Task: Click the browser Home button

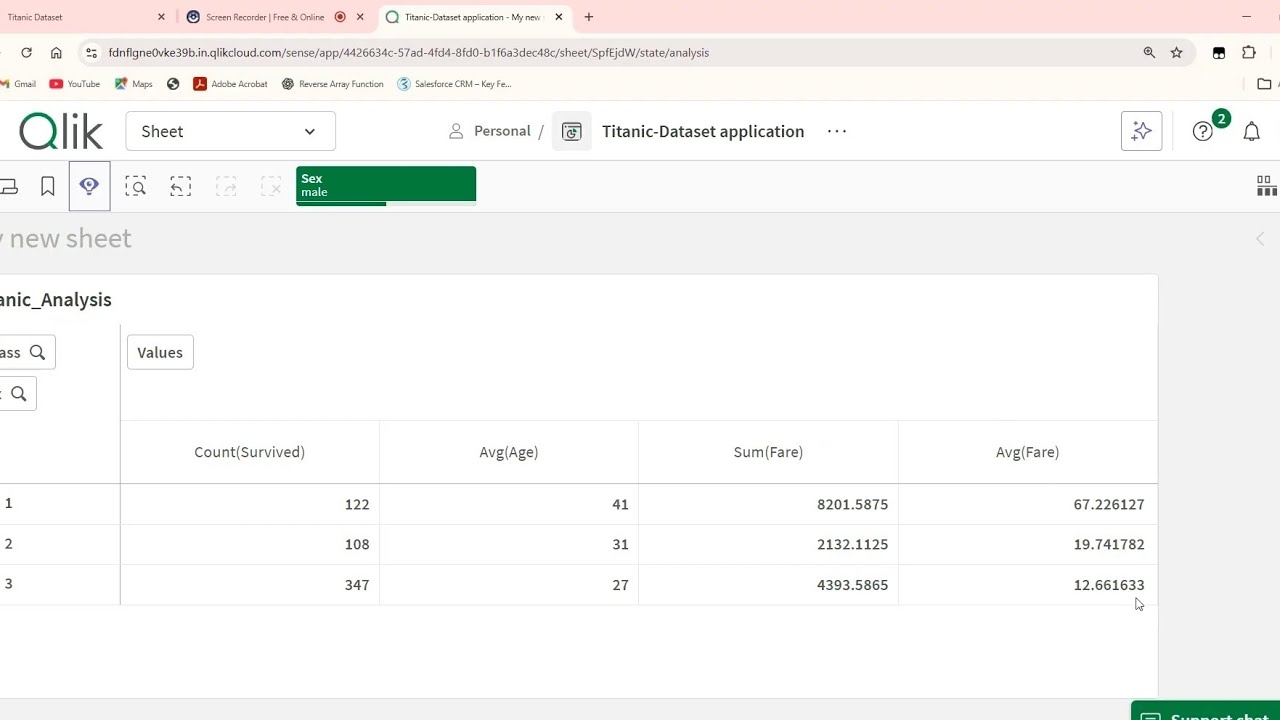Action: tap(56, 53)
